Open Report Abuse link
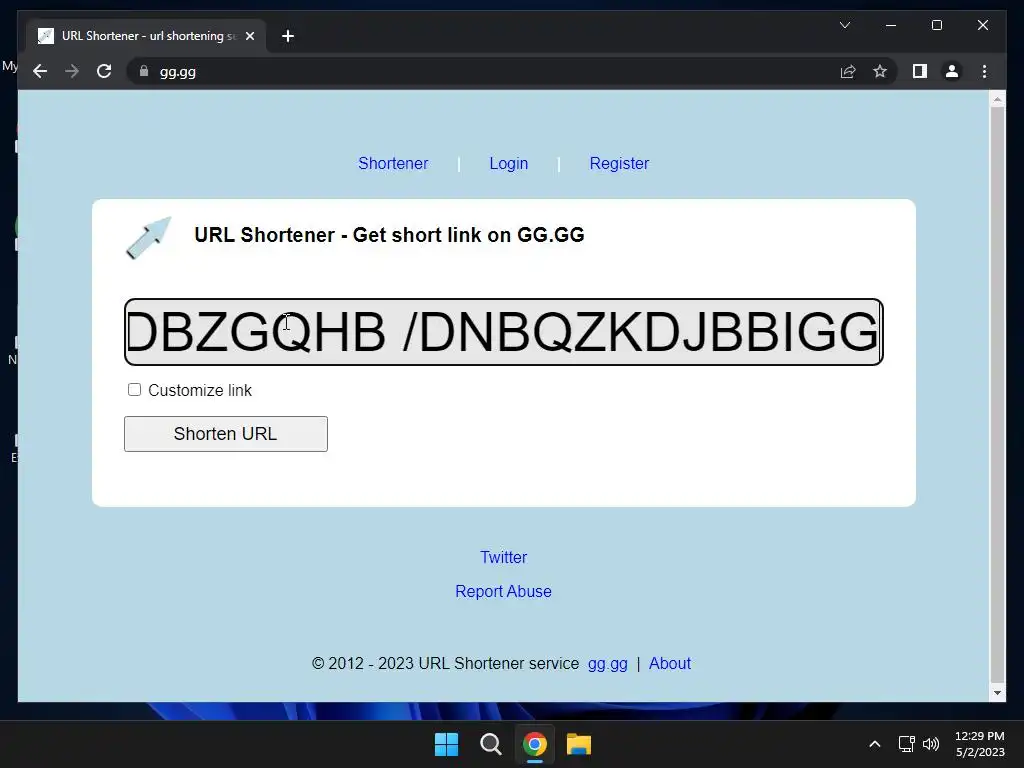The height and width of the screenshot is (768, 1024). (504, 591)
